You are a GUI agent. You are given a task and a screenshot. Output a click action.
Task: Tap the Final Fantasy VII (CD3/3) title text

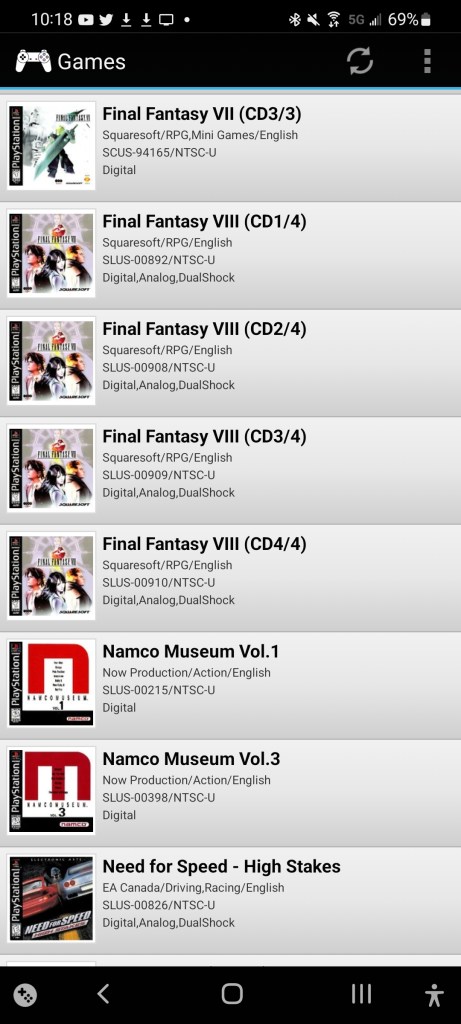[x=202, y=114]
